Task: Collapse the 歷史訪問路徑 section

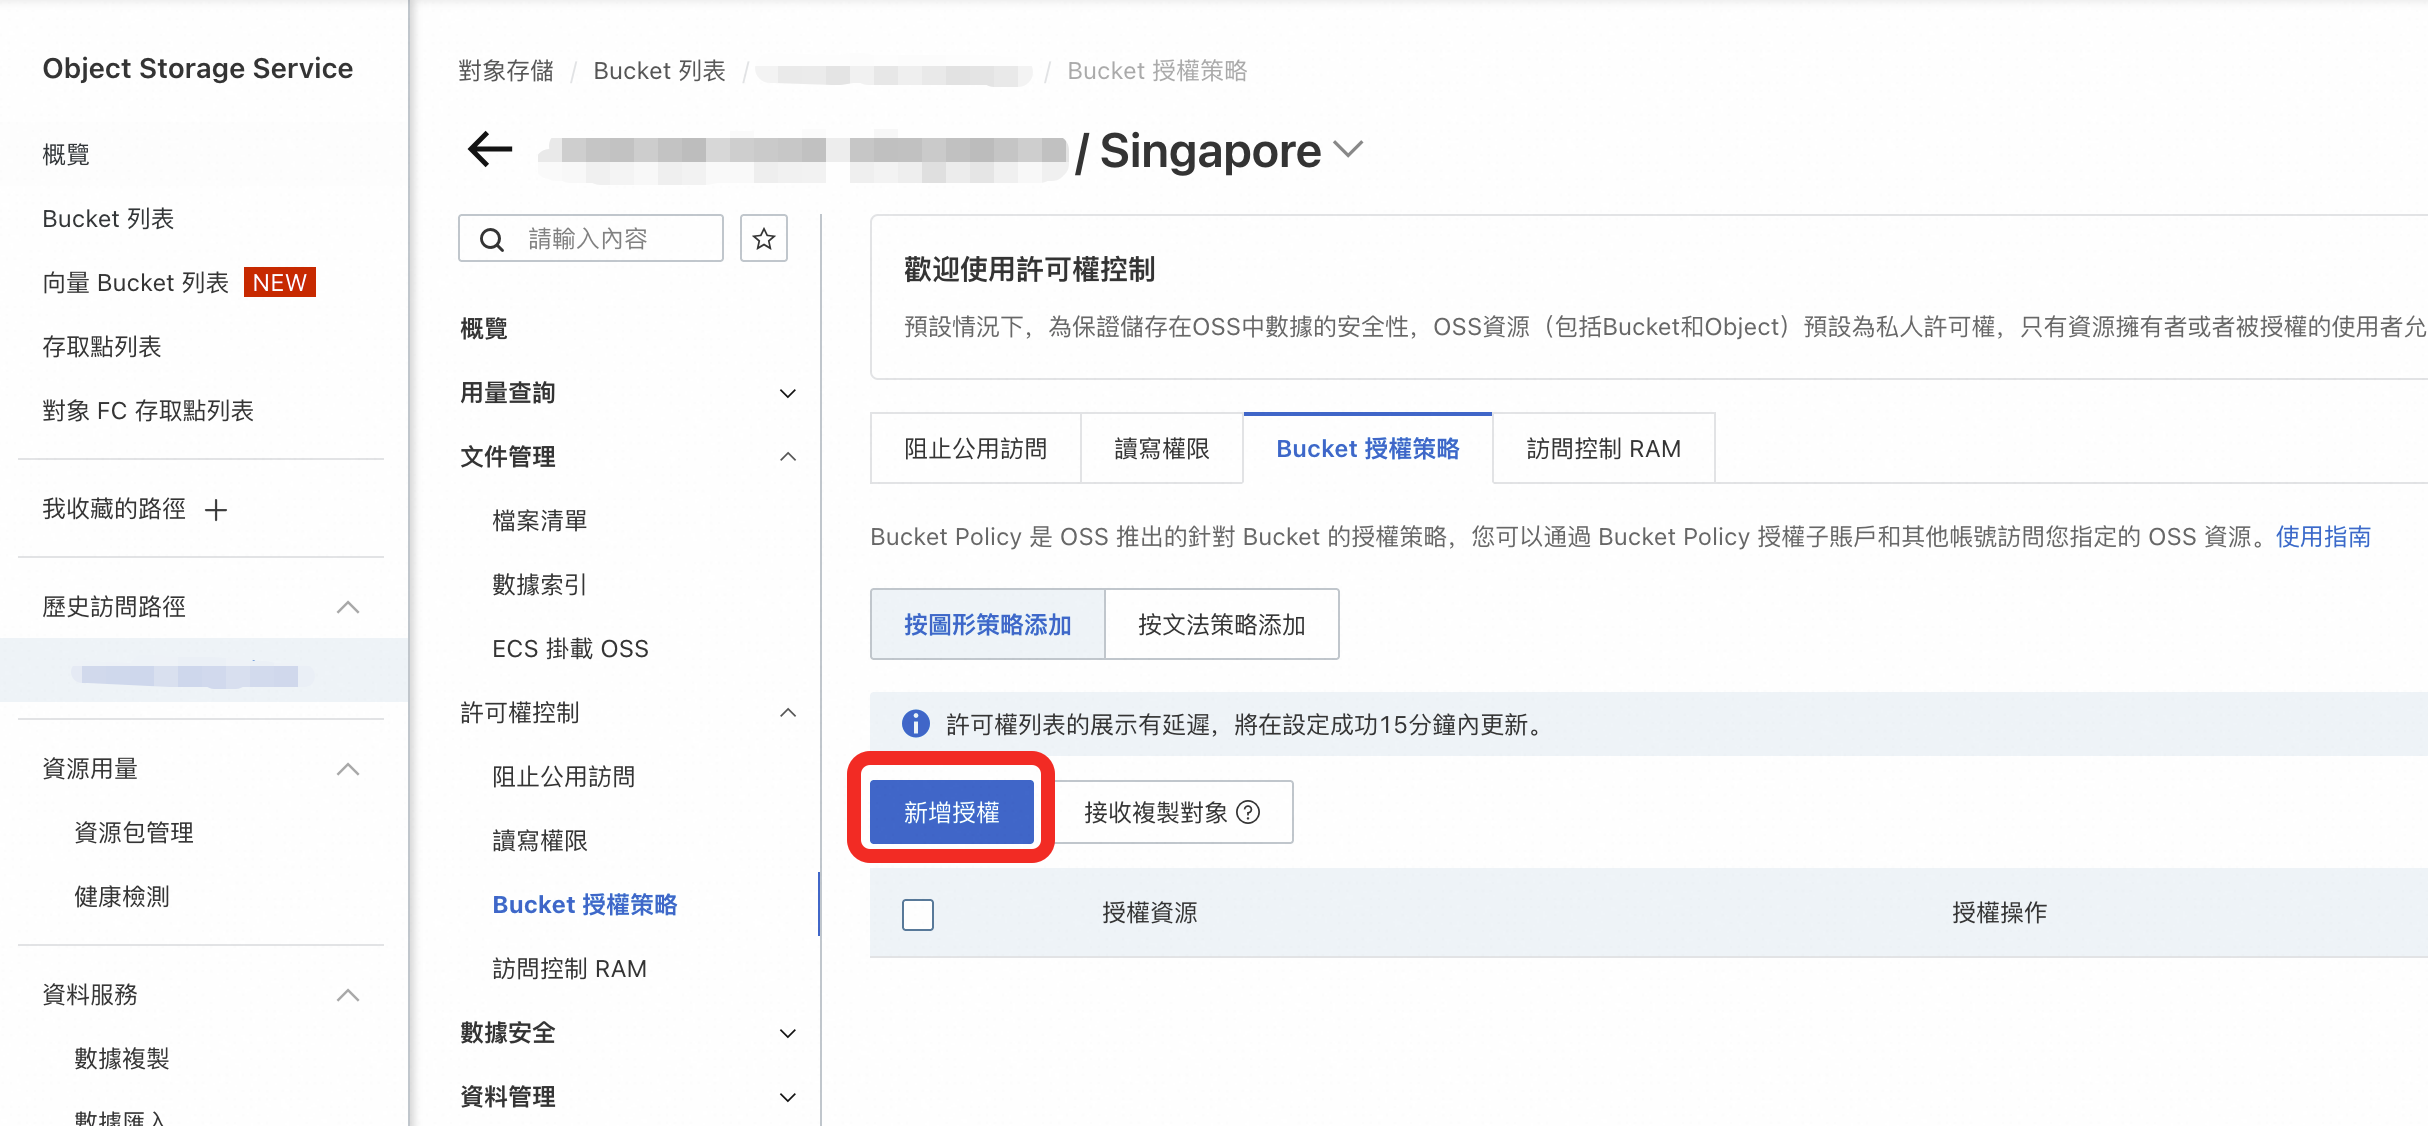Action: (347, 607)
